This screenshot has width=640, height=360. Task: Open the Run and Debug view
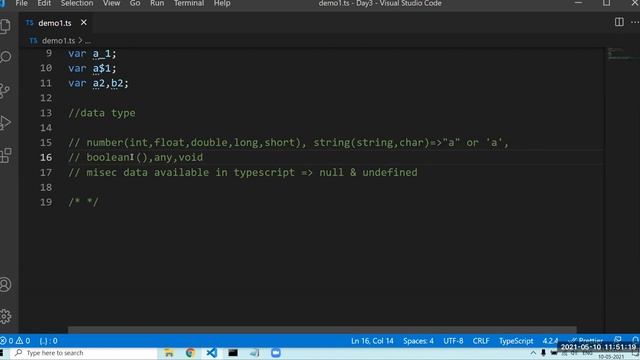tap(5, 123)
